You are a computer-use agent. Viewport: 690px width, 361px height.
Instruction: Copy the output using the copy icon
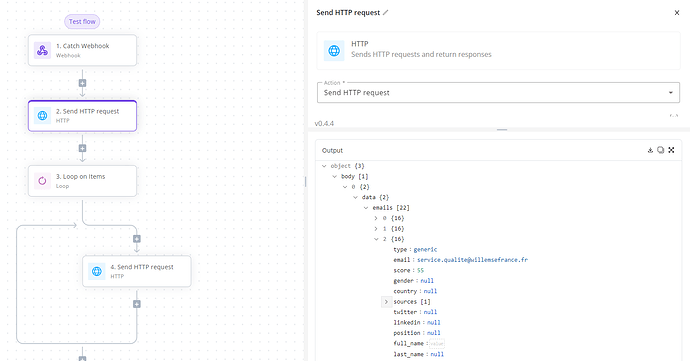click(661, 150)
